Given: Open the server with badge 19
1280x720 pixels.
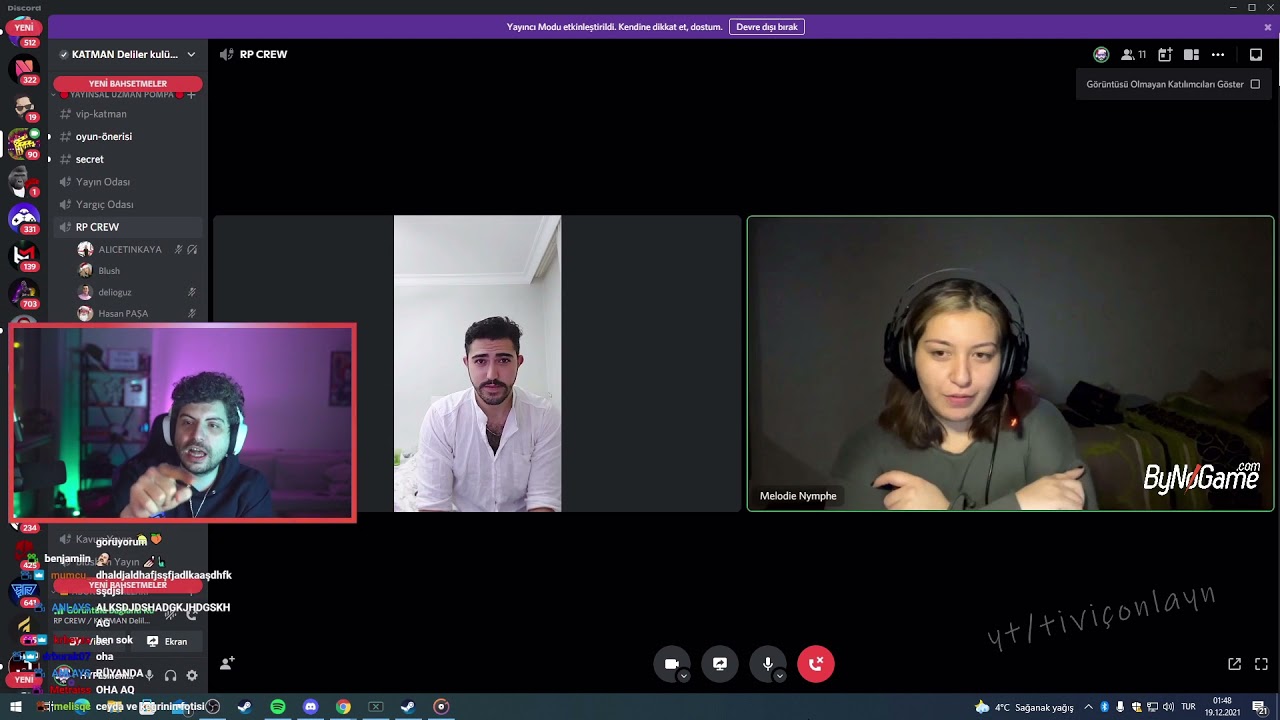Looking at the screenshot, I should 24,106.
